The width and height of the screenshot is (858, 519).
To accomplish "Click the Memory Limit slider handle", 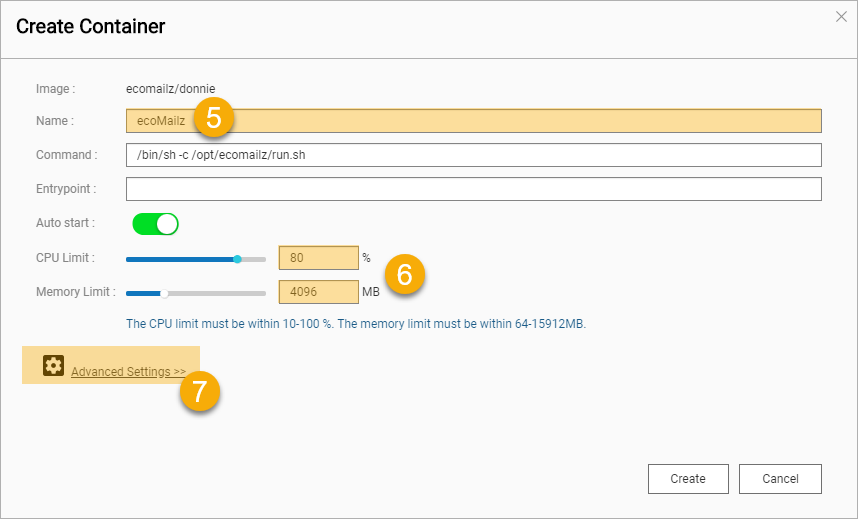I will pyautogui.click(x=164, y=293).
